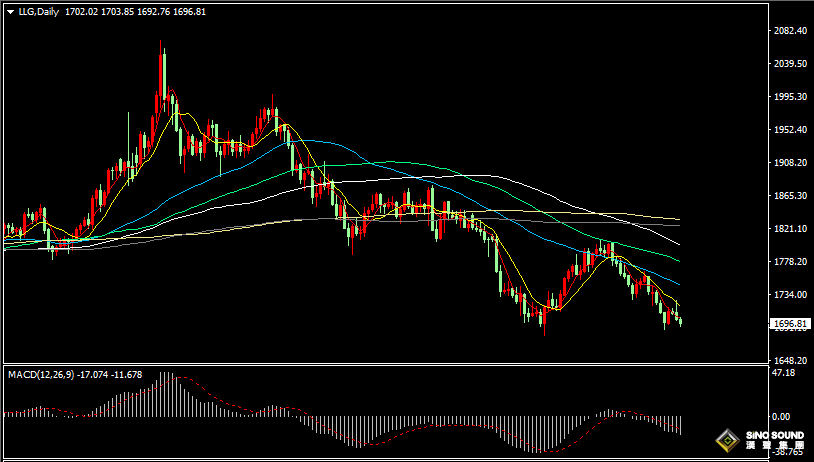Click the Sino Sound diamond logo icon
Image resolution: width=814 pixels, height=462 pixels.
[x=727, y=441]
